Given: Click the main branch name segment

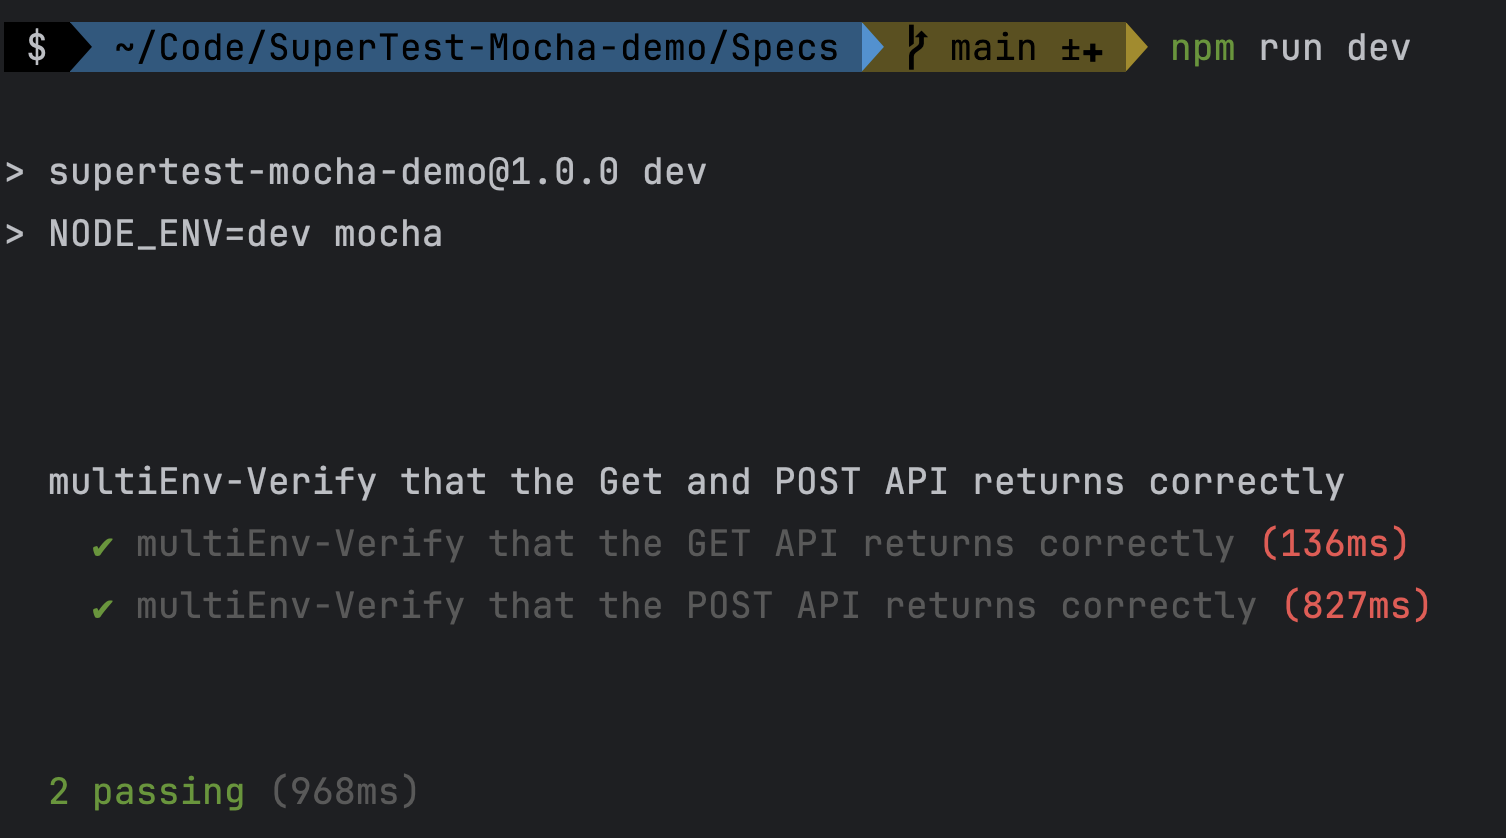Looking at the screenshot, I should [x=993, y=47].
